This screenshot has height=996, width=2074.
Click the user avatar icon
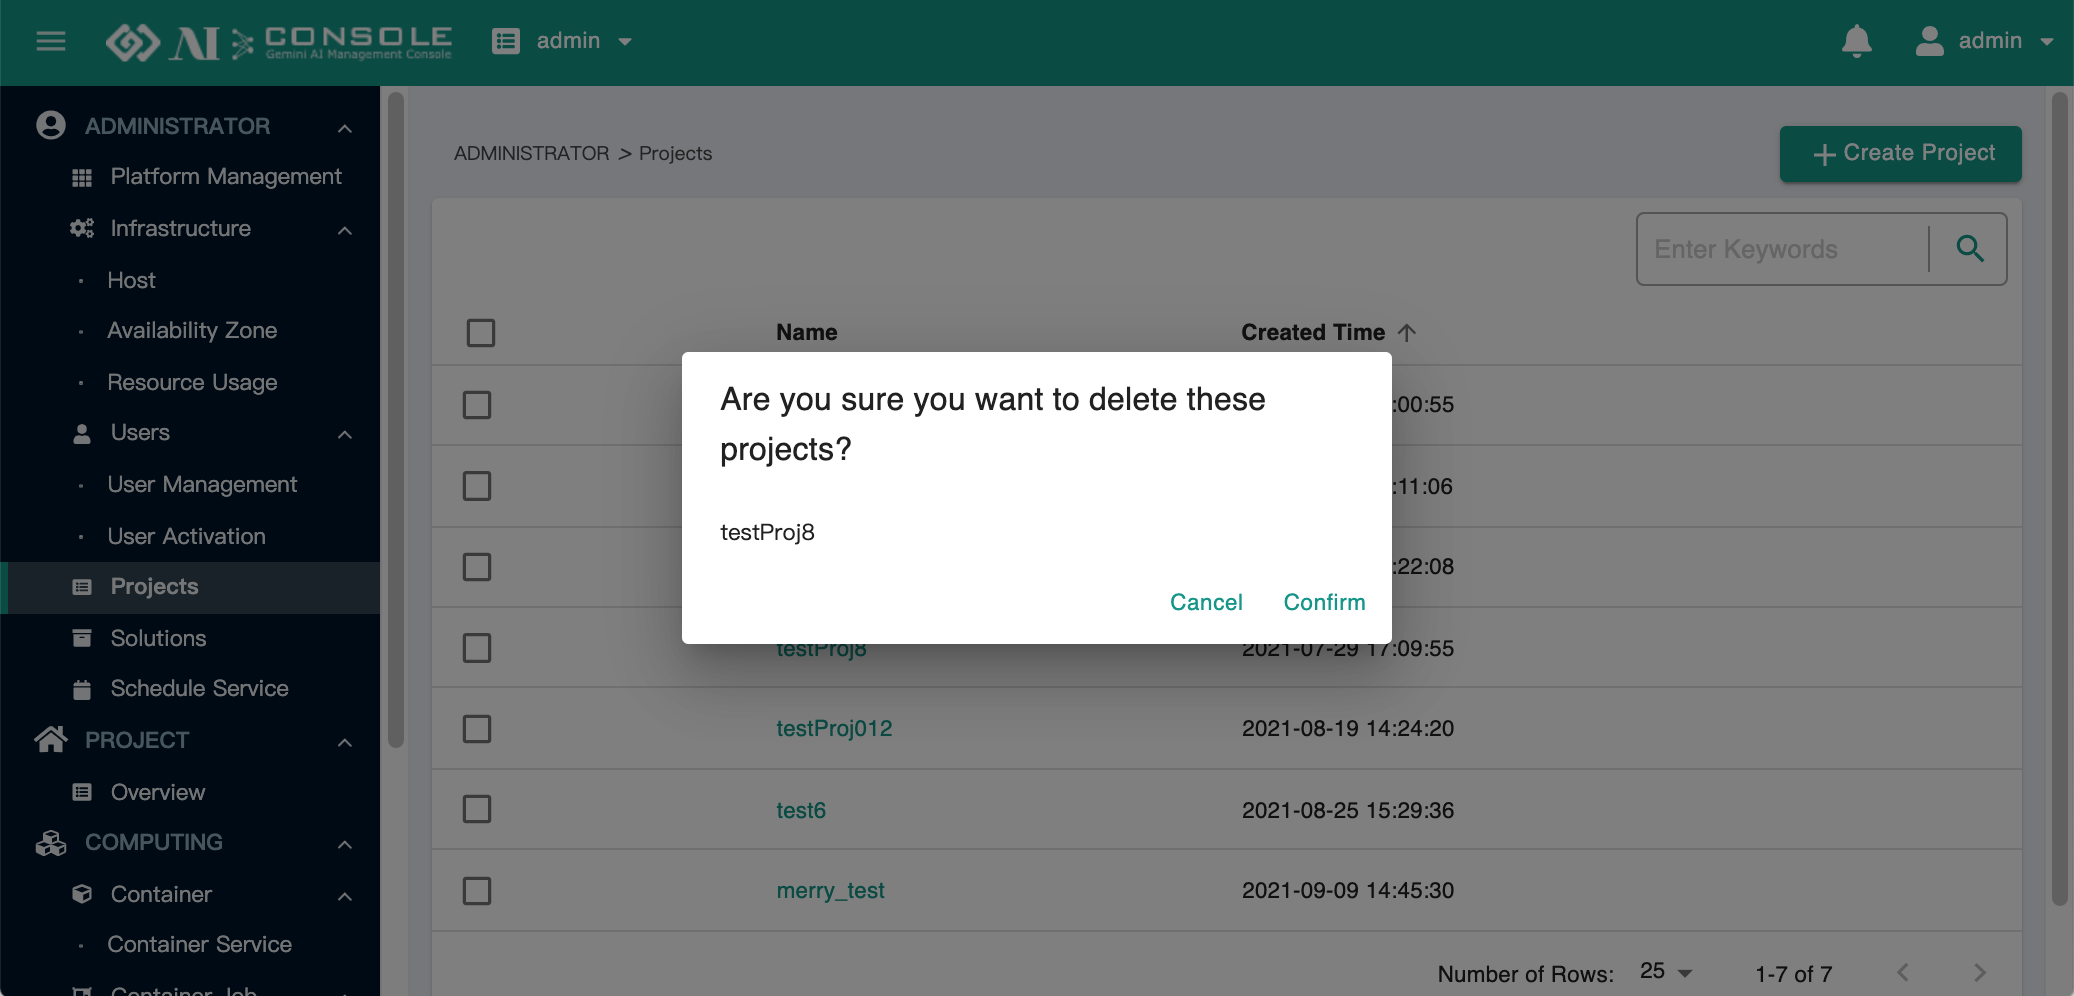[x=1929, y=41]
